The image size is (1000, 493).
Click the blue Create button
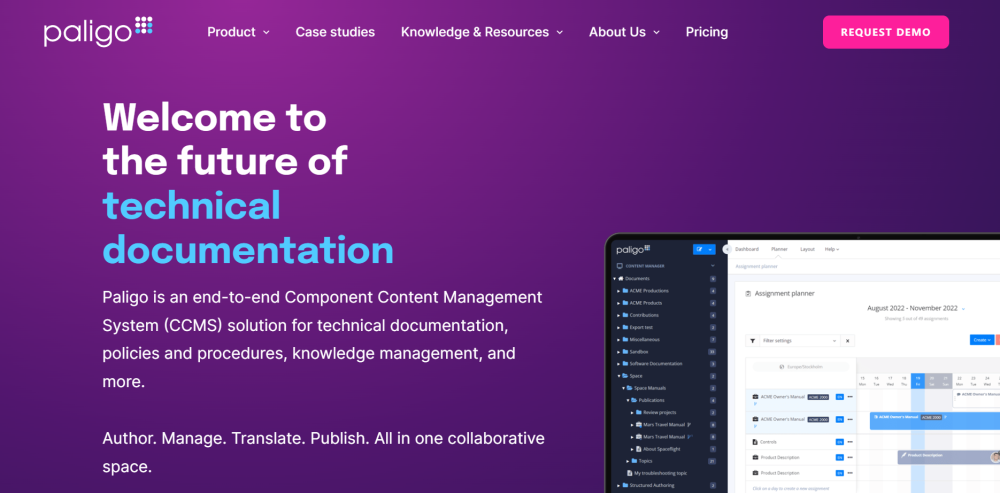pos(982,340)
